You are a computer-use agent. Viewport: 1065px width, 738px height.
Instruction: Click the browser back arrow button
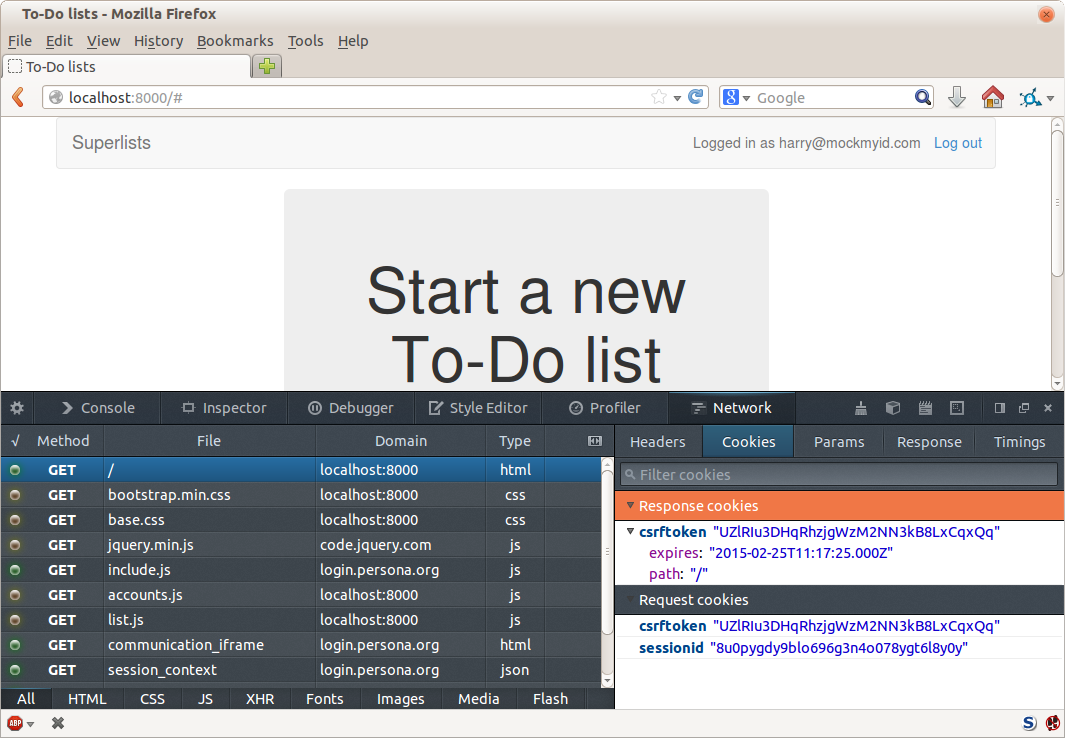coord(17,97)
